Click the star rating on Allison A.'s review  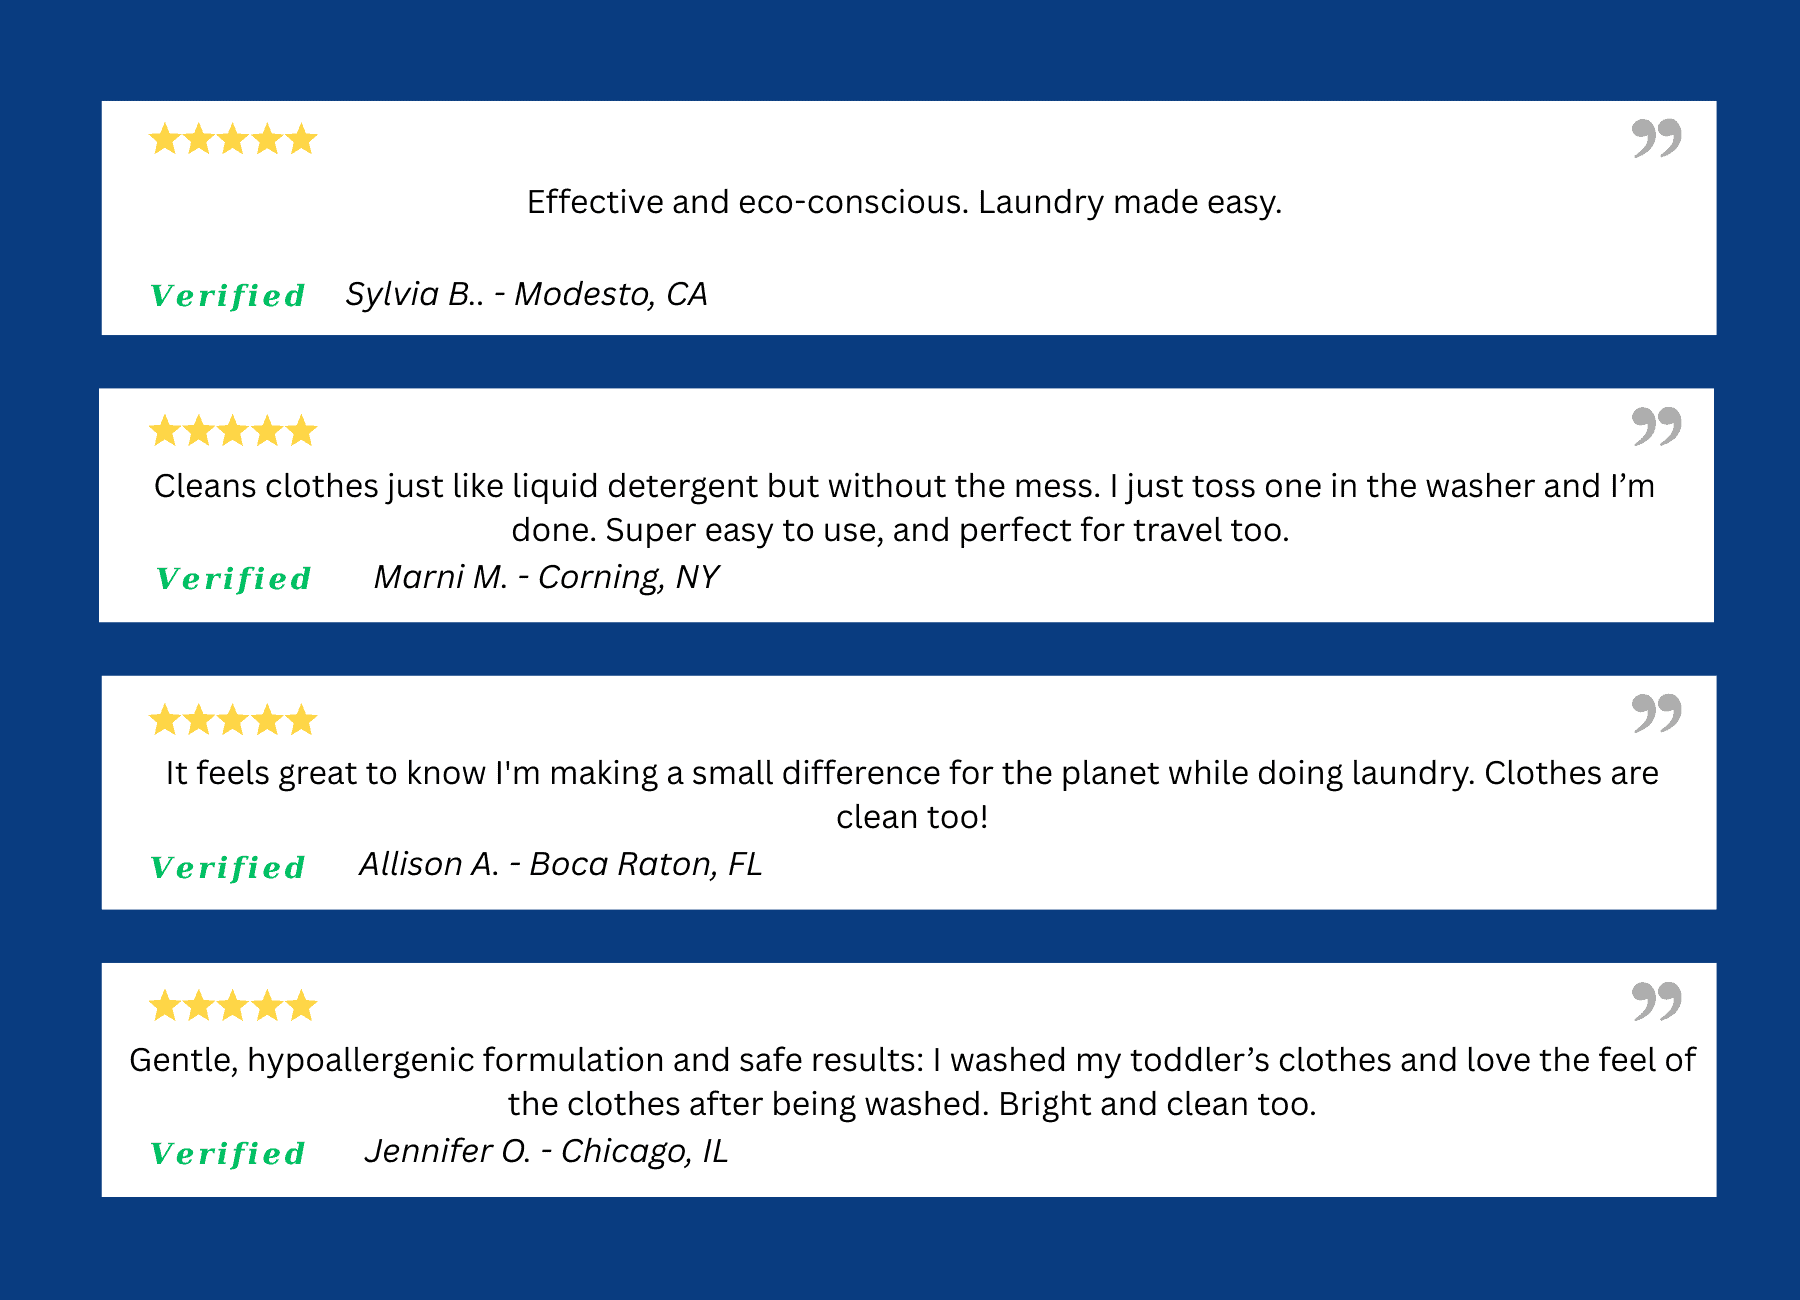coord(233,719)
